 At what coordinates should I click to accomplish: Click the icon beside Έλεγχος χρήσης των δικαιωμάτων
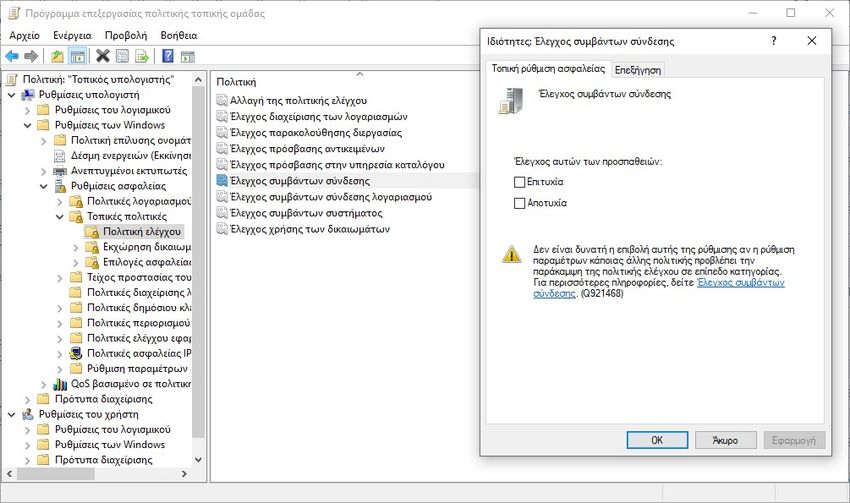click(222, 229)
